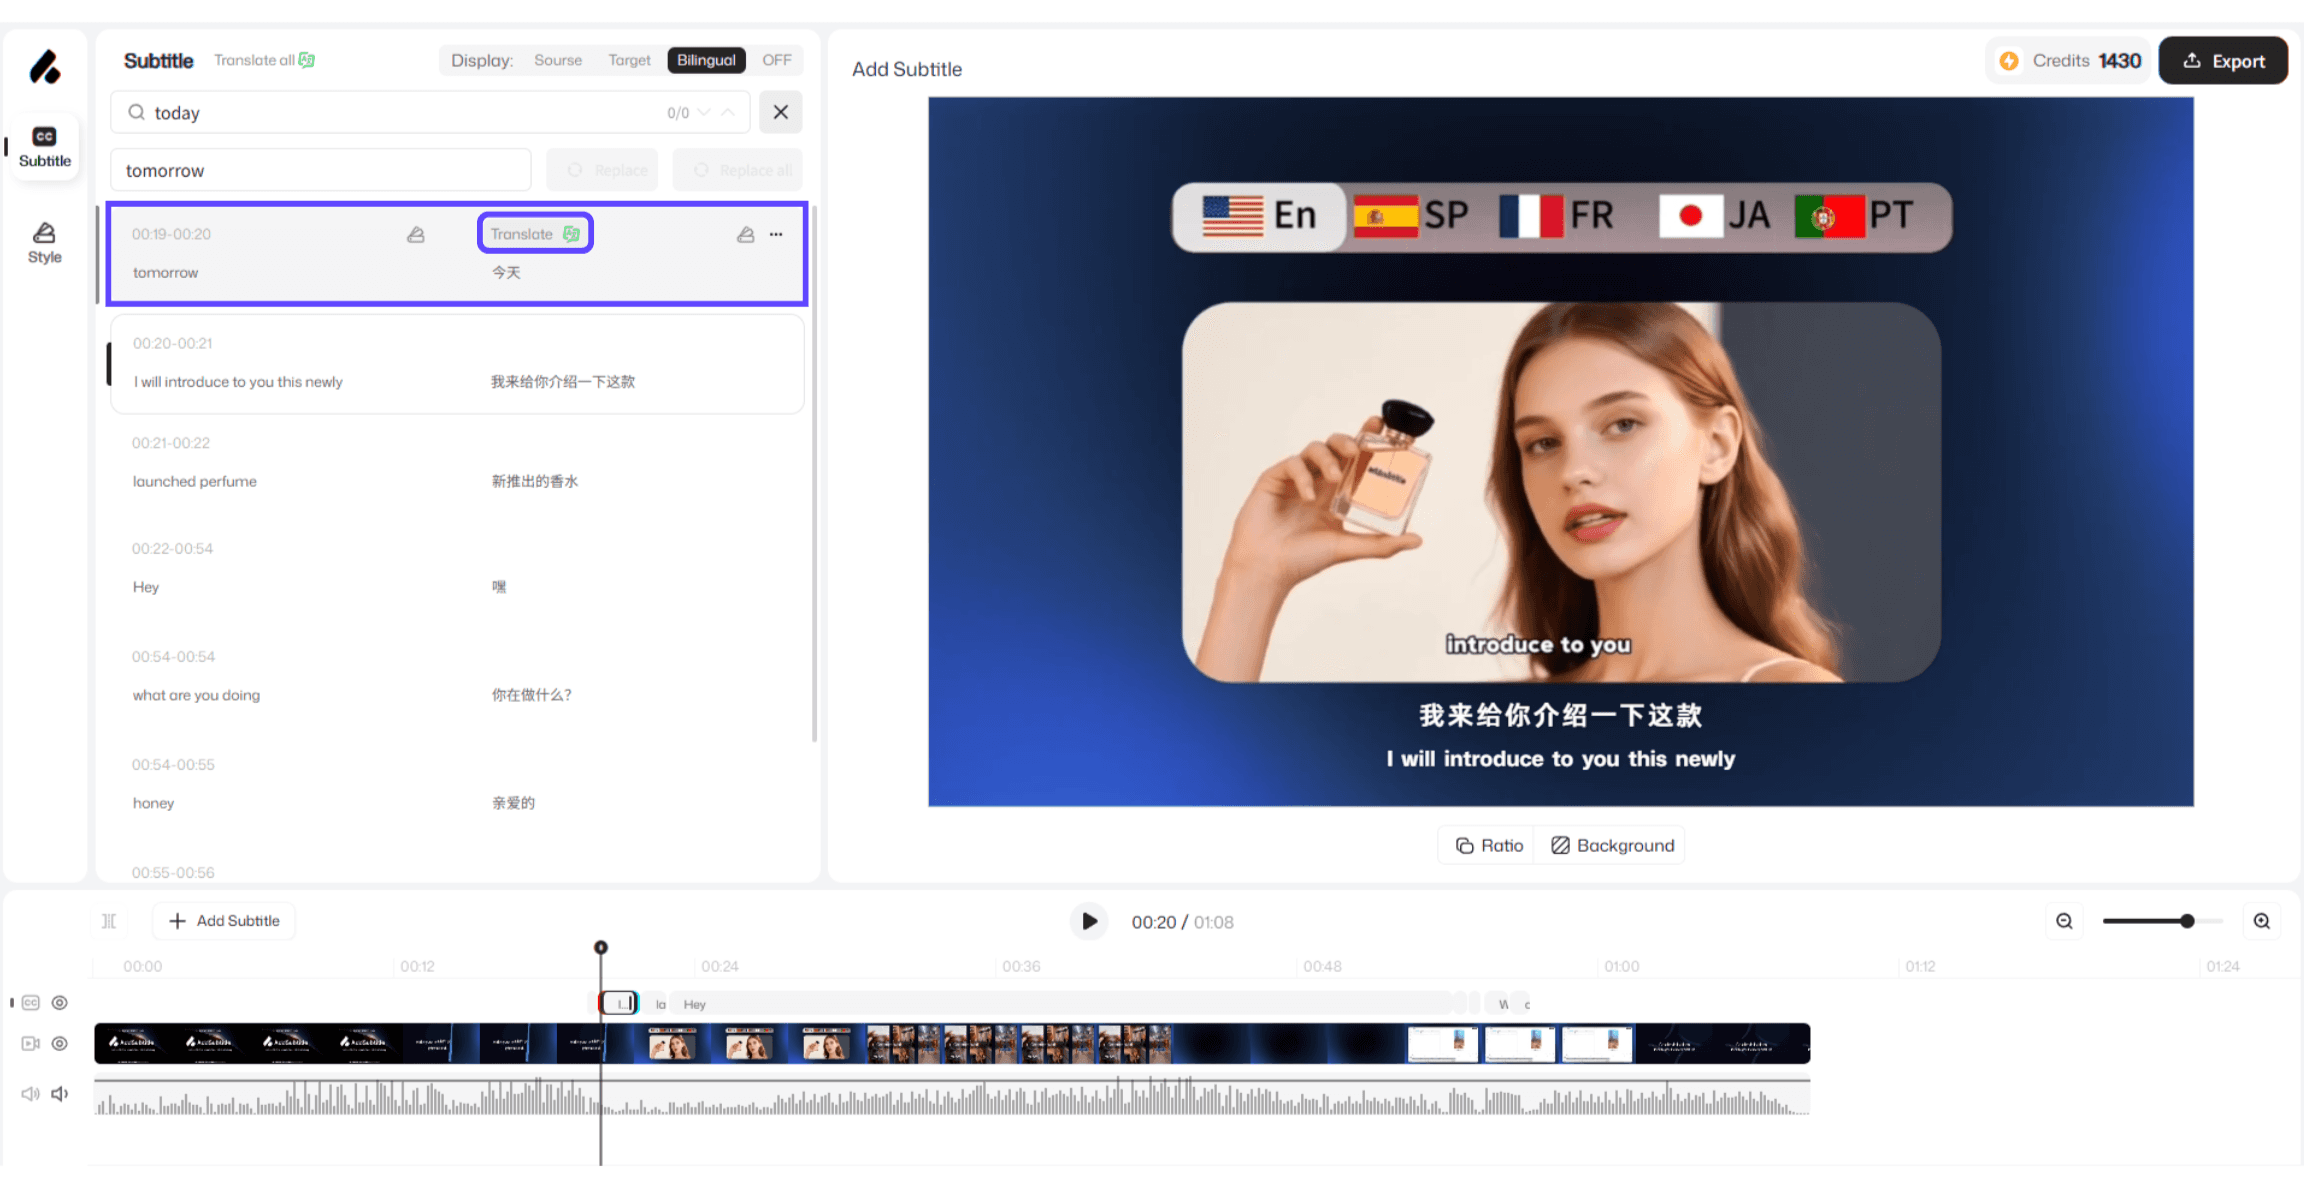
Task: Zoom out the timeline
Action: point(2064,921)
